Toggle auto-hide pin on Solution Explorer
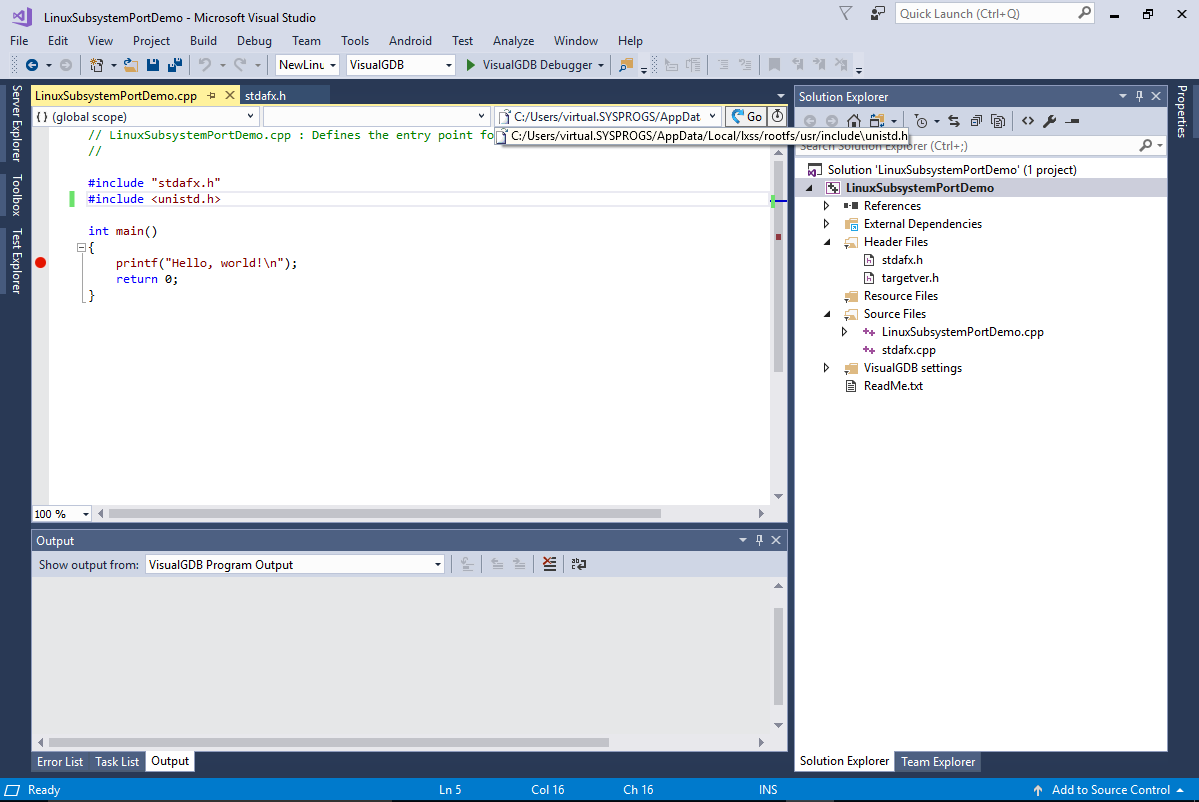1199x802 pixels. point(1139,96)
